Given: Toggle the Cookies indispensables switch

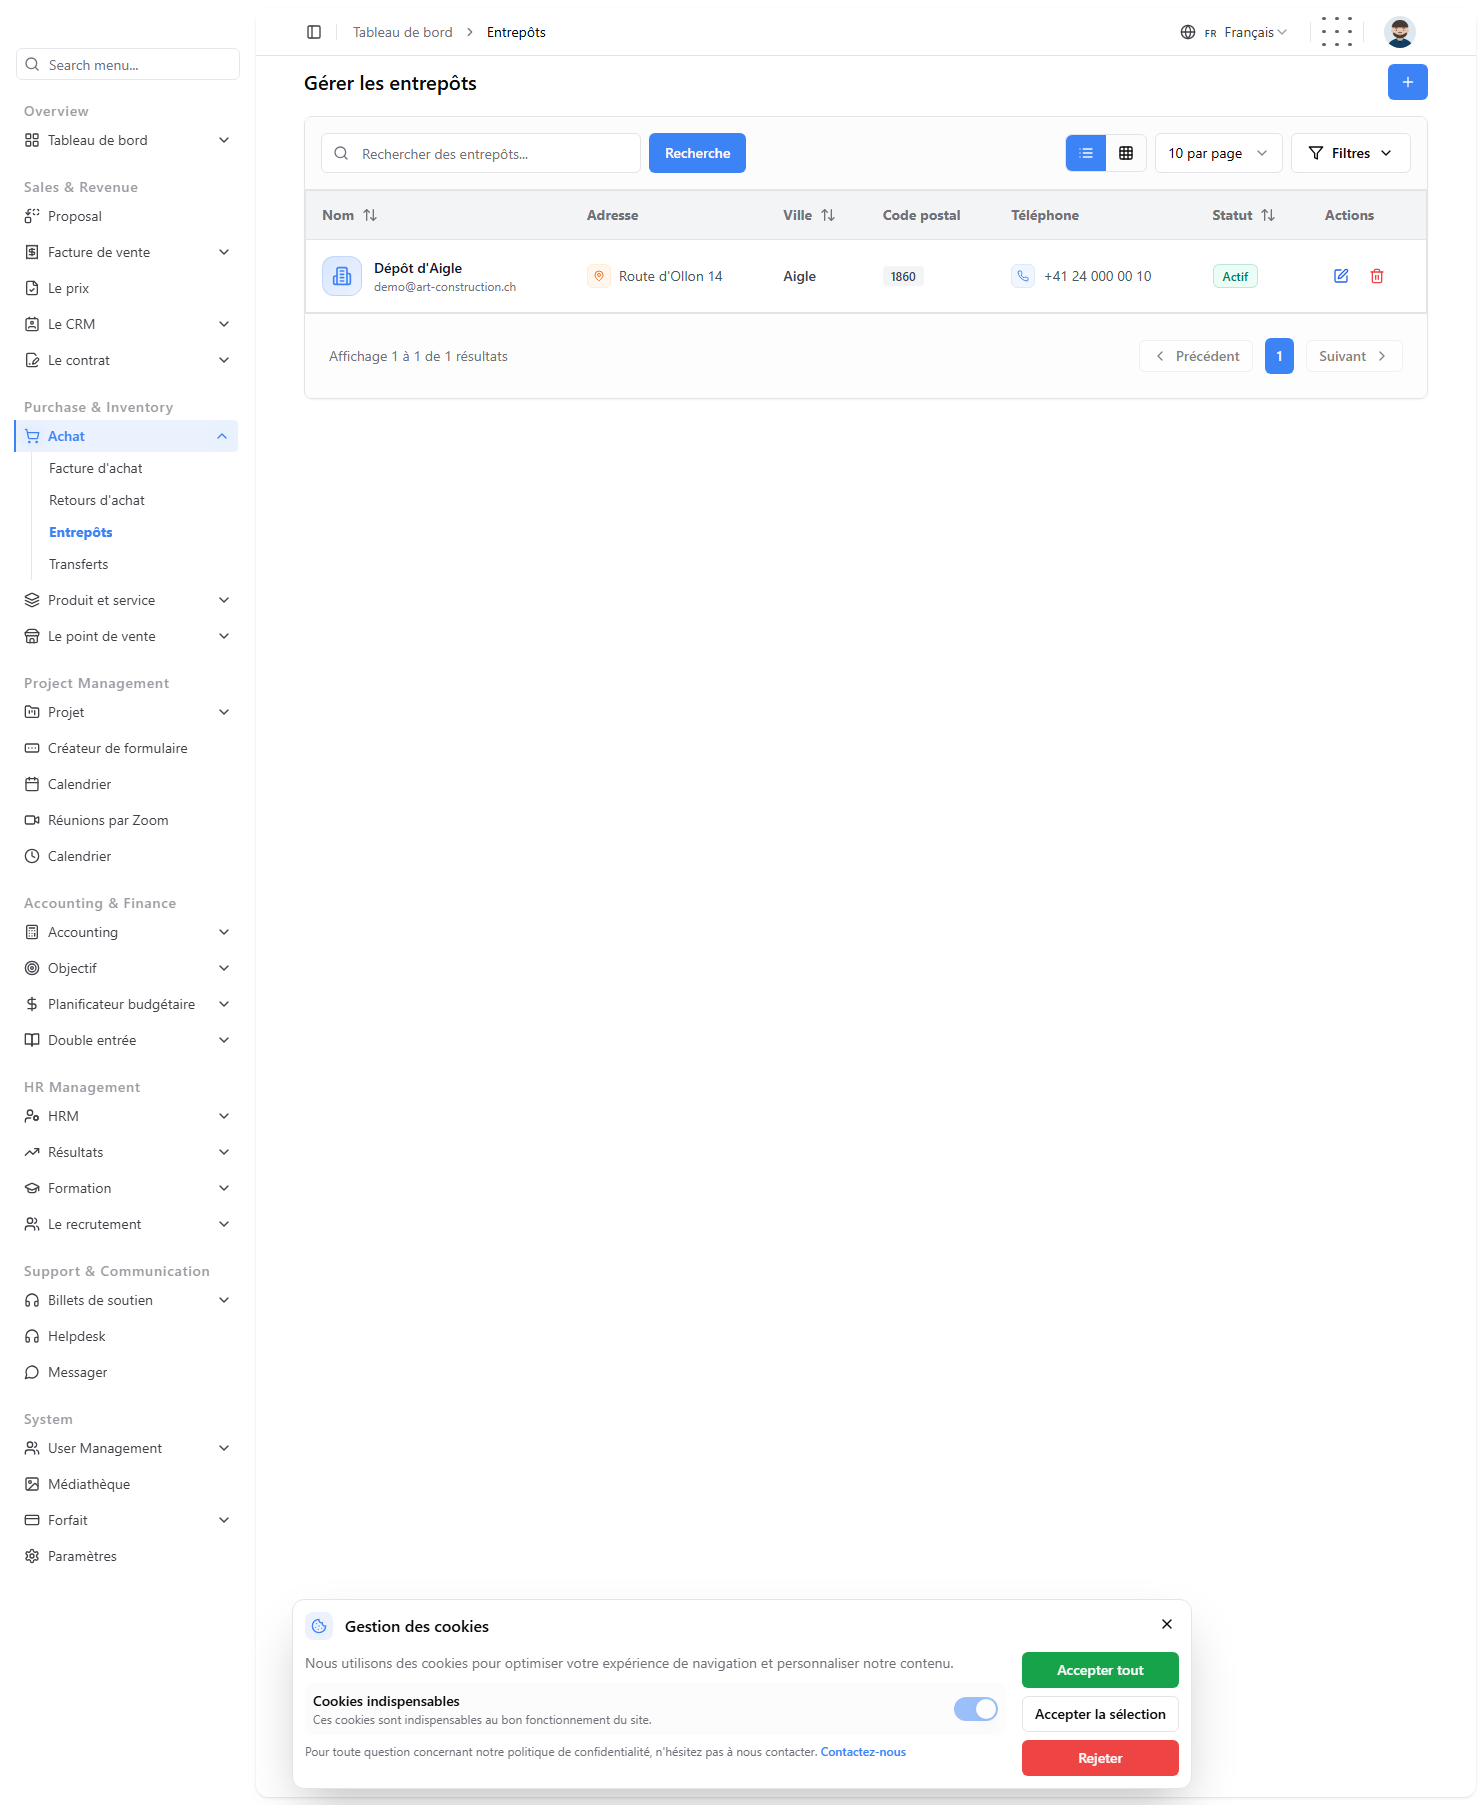Looking at the screenshot, I should tap(976, 1709).
